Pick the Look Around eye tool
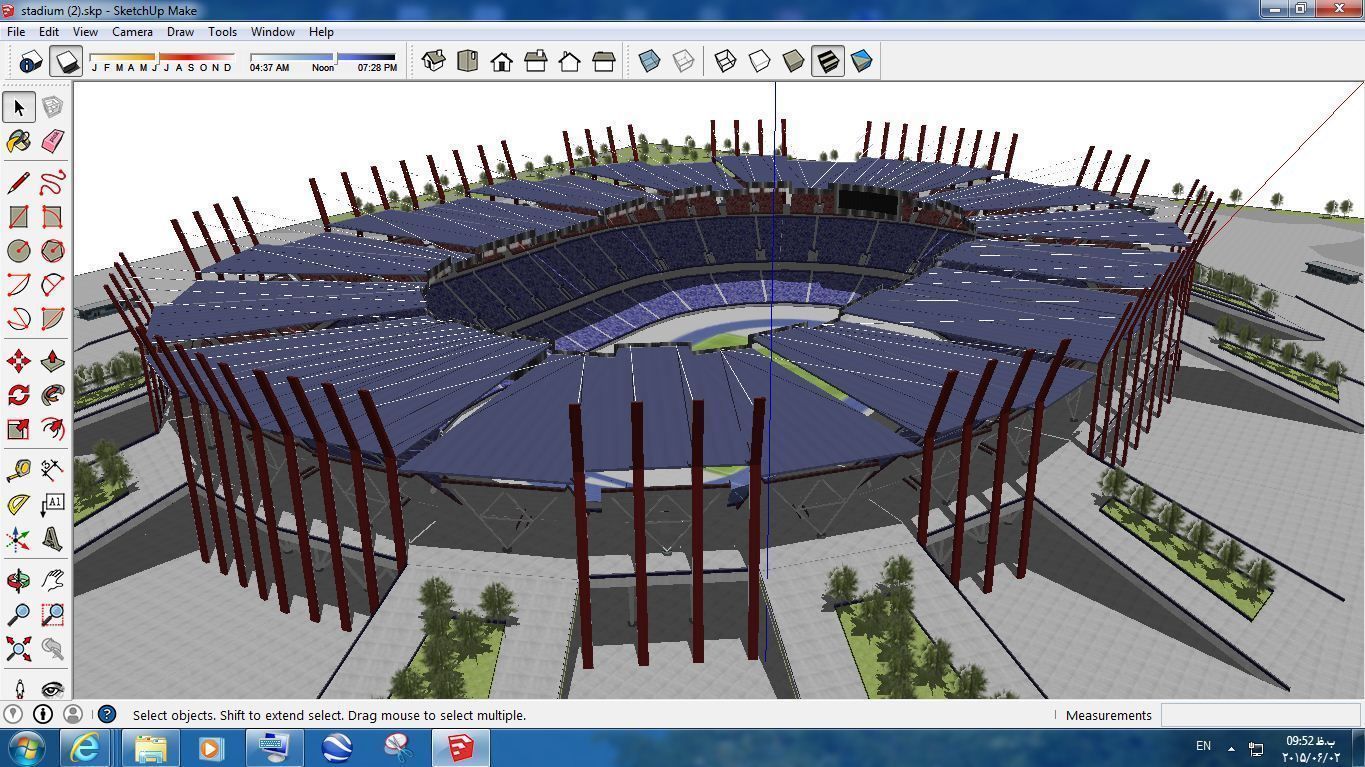Viewport: 1365px width, 767px height. [x=53, y=688]
